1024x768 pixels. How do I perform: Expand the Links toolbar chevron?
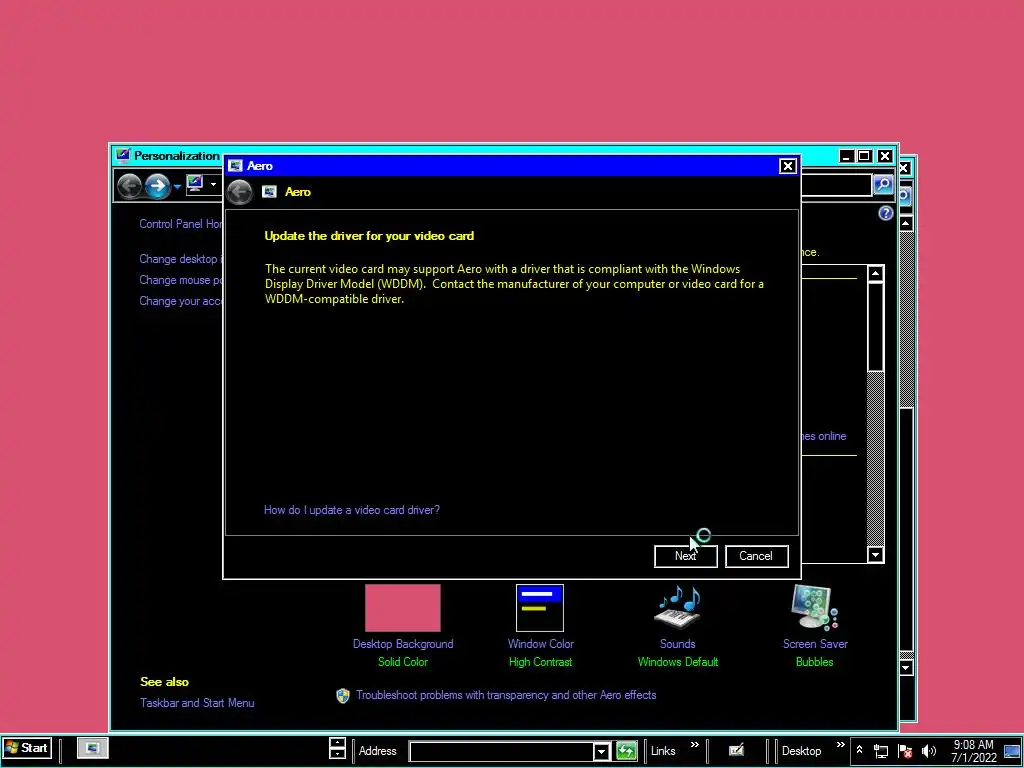695,744
